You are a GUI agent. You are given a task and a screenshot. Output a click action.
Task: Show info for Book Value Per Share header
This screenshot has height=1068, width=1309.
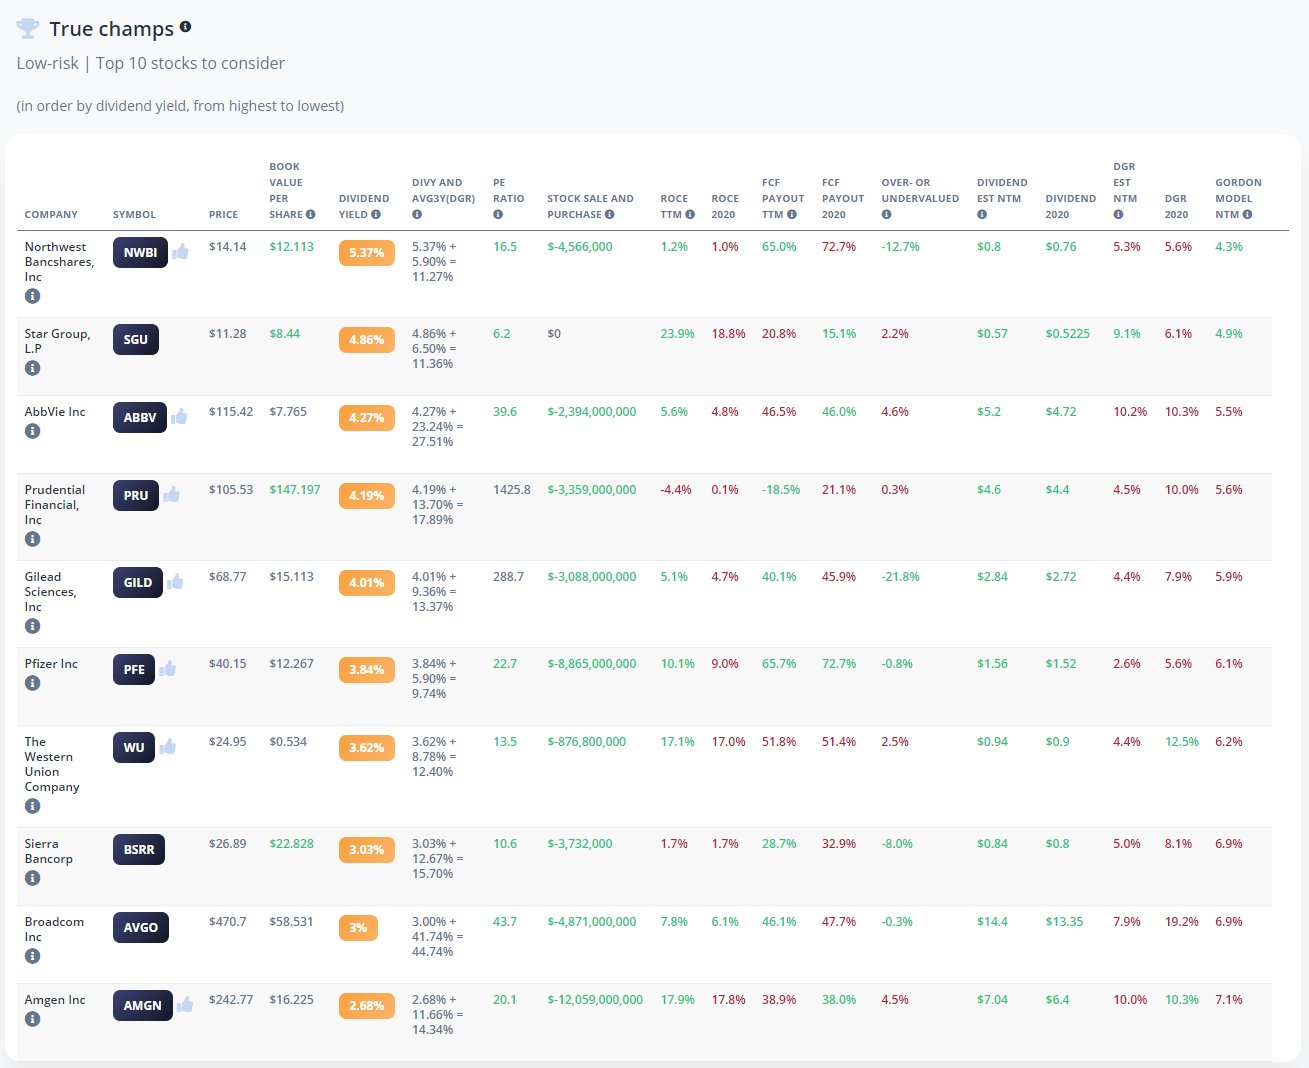[x=310, y=214]
